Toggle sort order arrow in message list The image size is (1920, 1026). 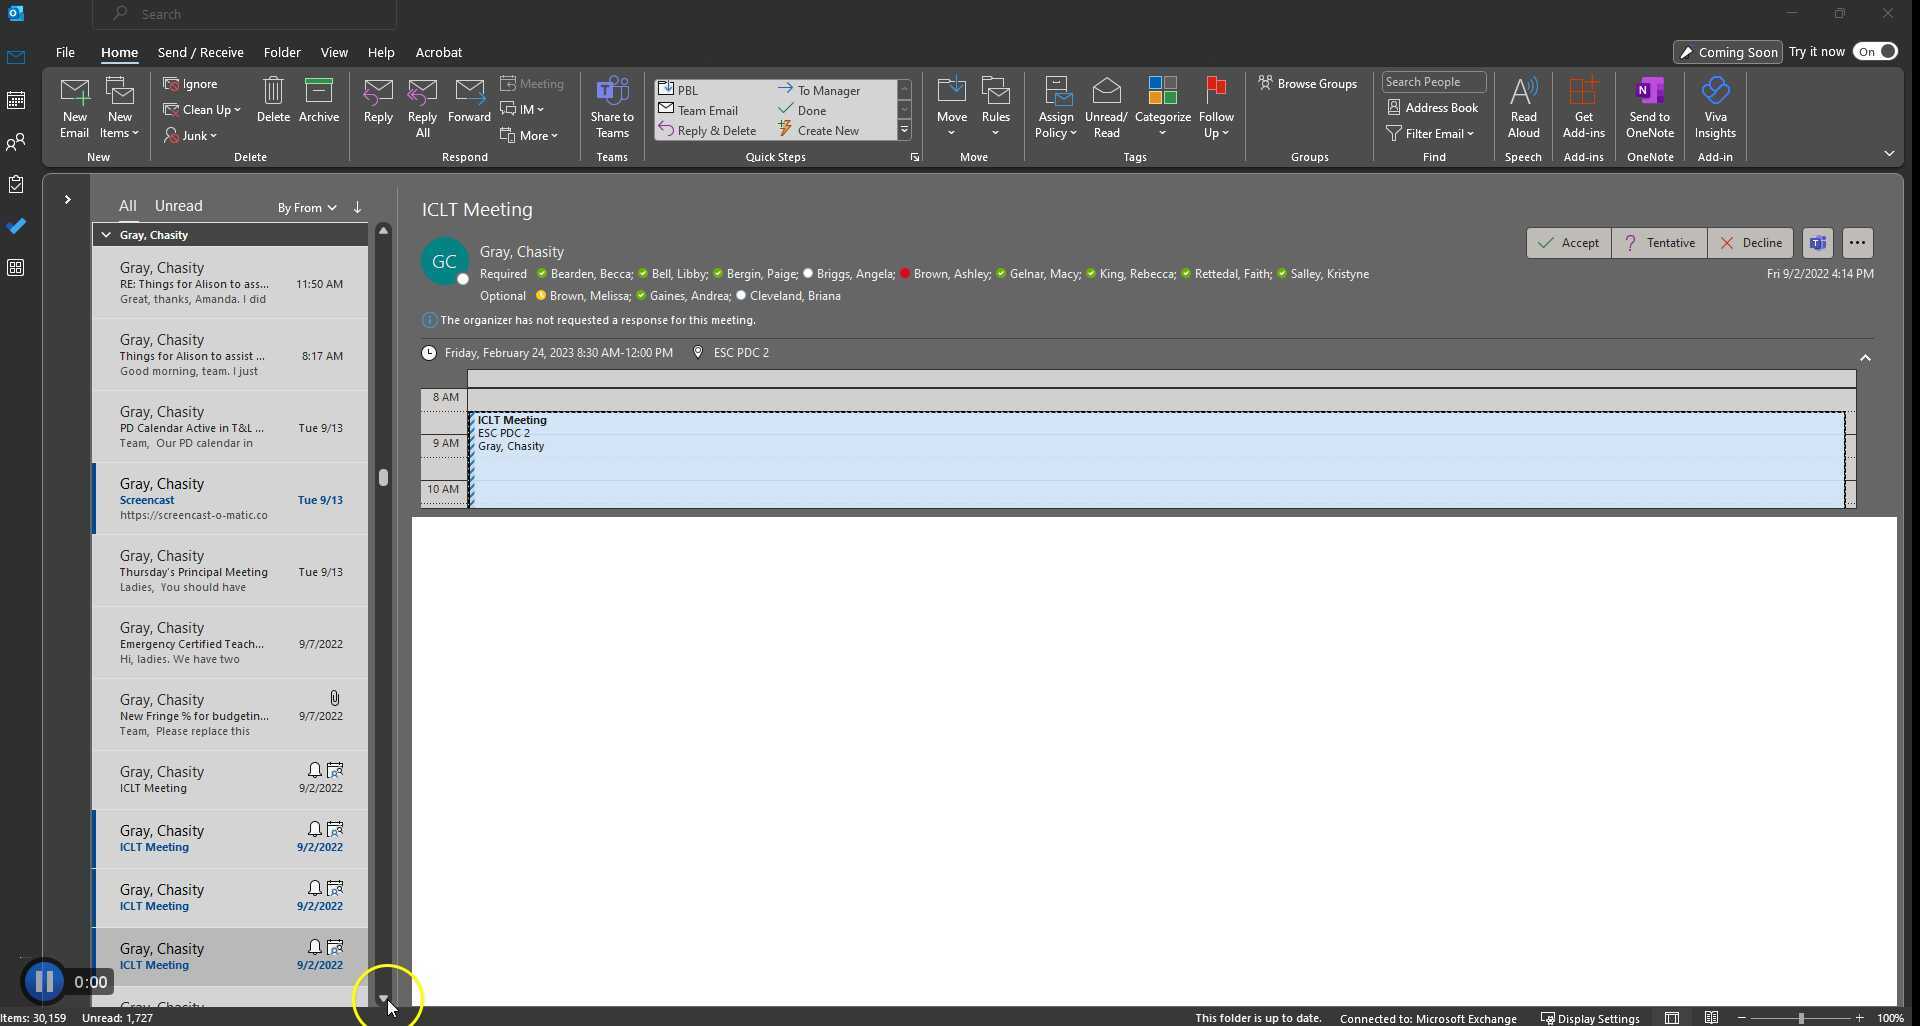click(357, 208)
